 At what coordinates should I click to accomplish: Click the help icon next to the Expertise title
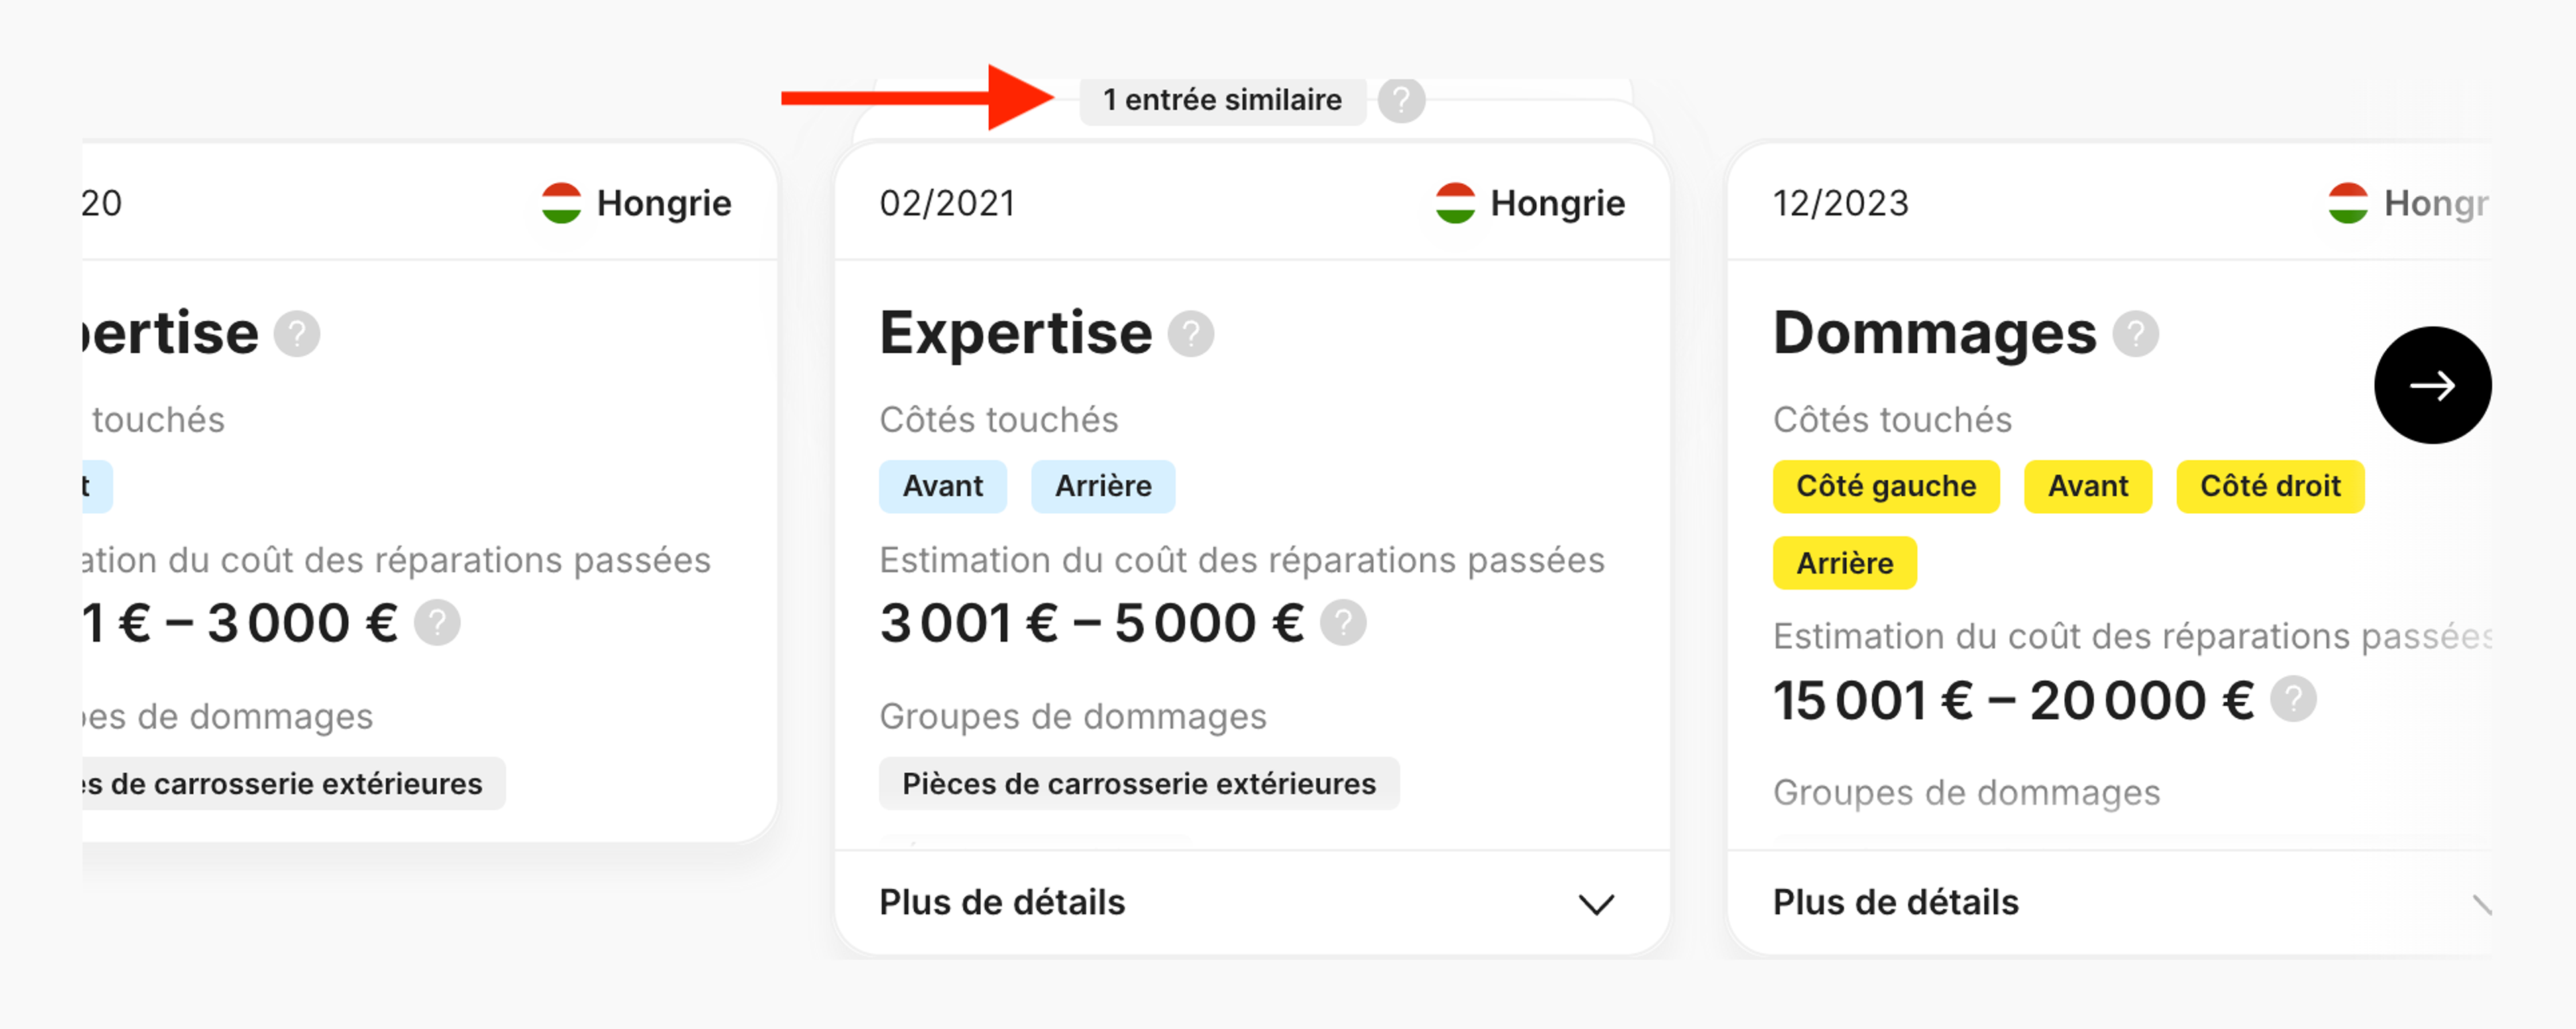tap(1191, 333)
